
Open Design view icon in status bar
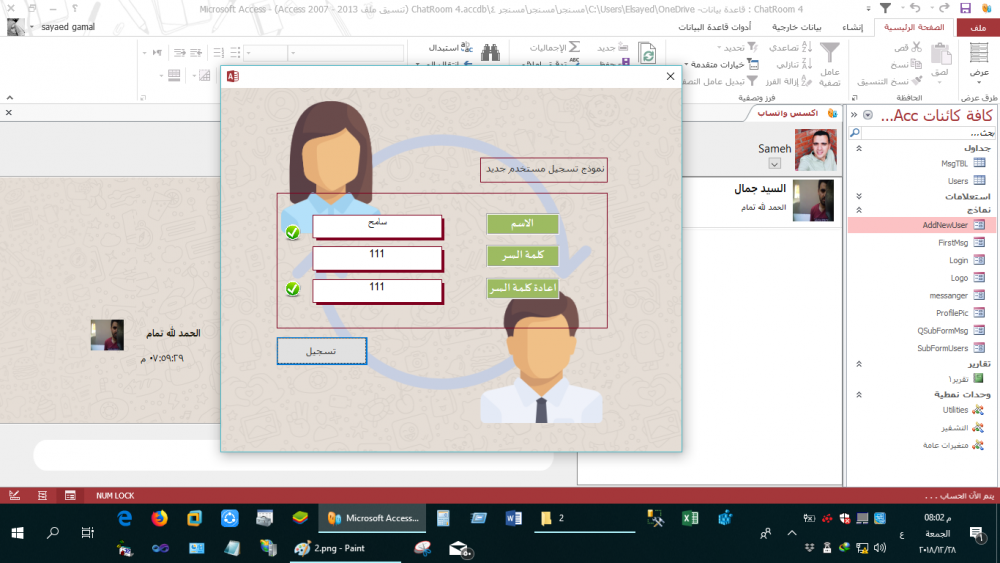pyautogui.click(x=15, y=495)
